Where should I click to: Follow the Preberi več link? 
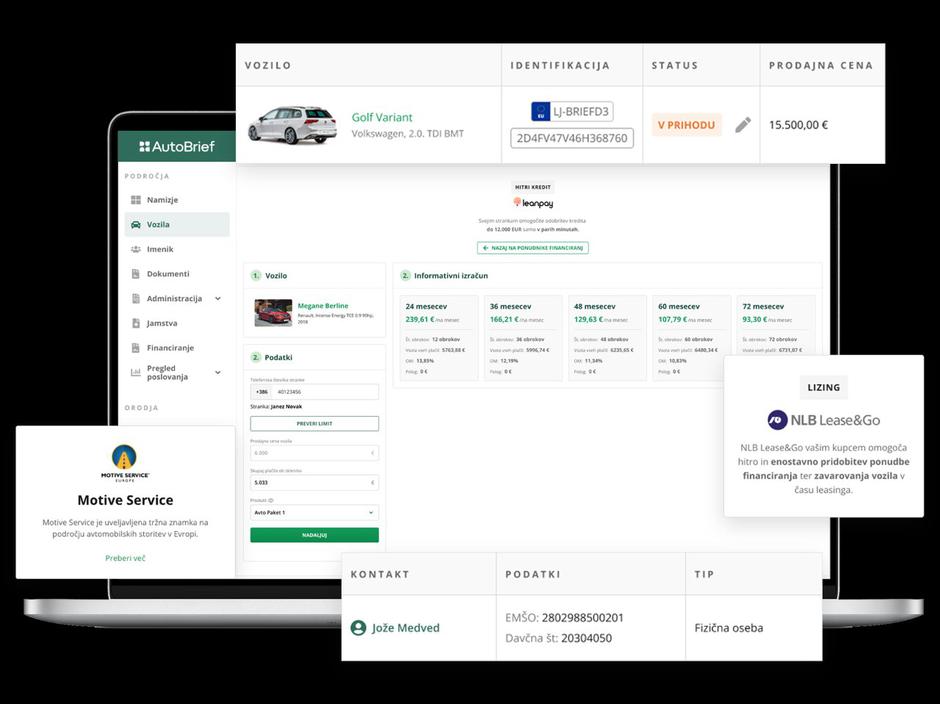point(125,558)
